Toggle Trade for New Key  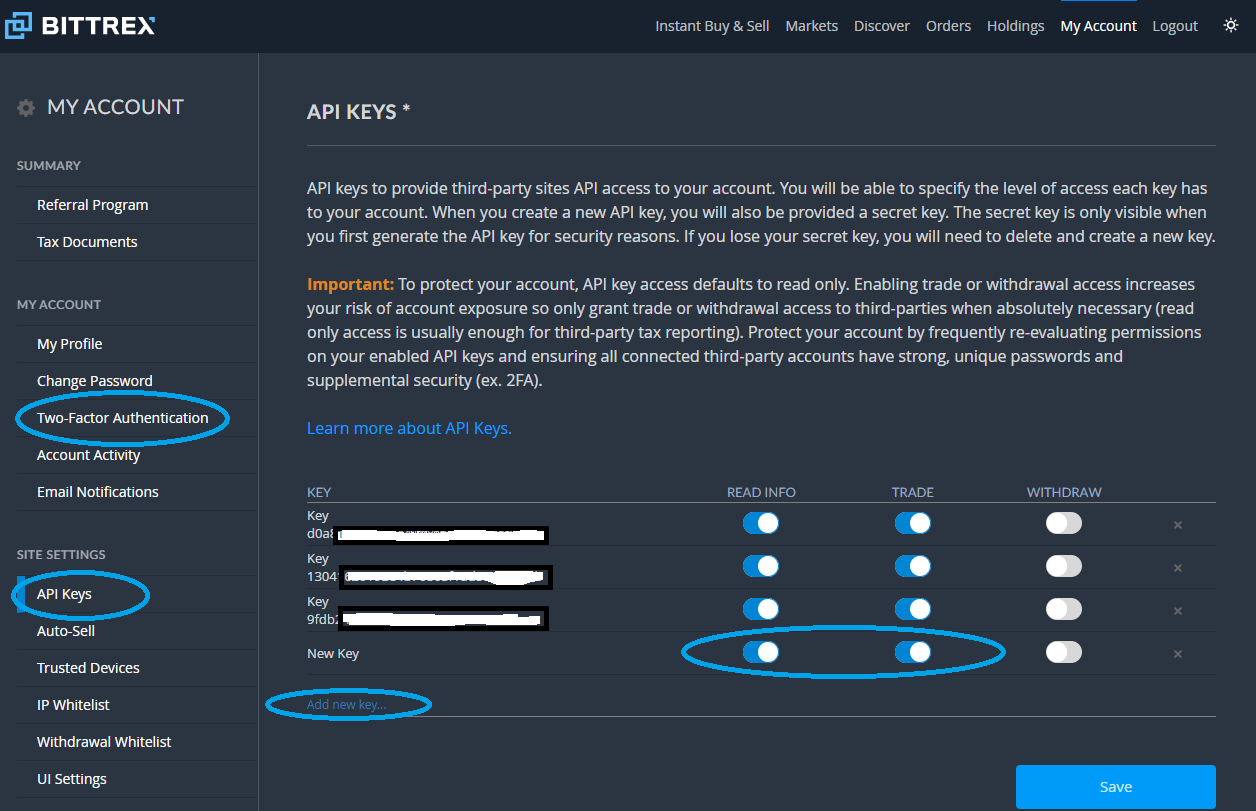click(913, 652)
